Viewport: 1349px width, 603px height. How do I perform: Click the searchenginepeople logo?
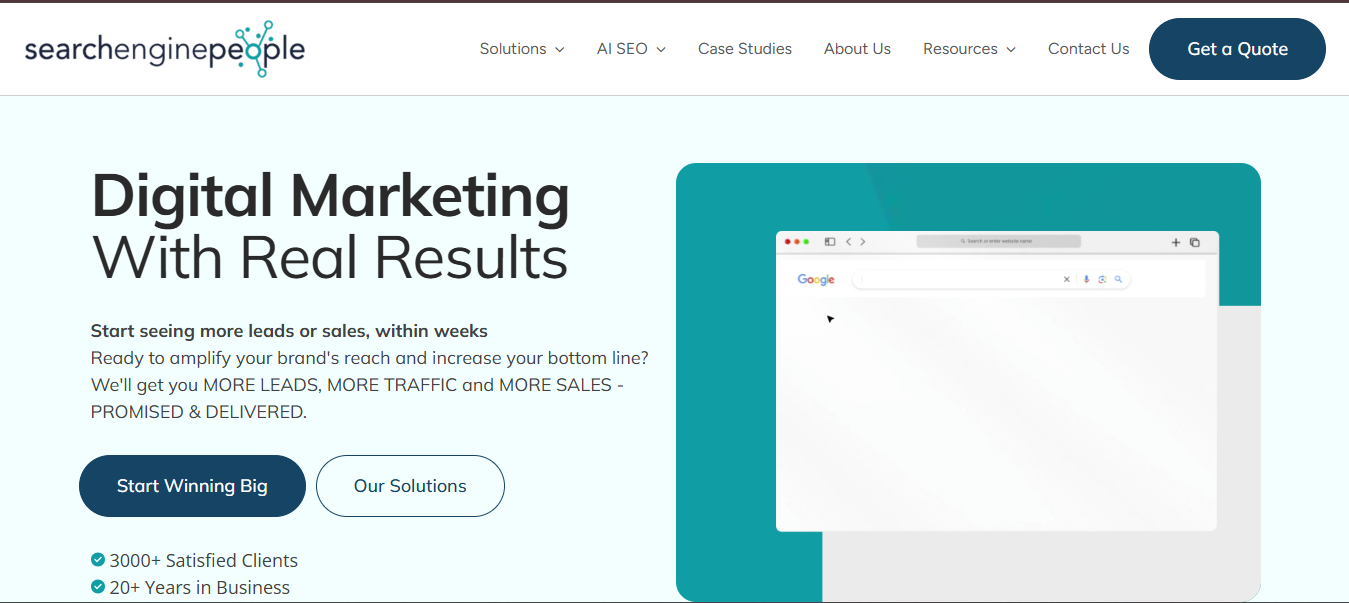[165, 49]
